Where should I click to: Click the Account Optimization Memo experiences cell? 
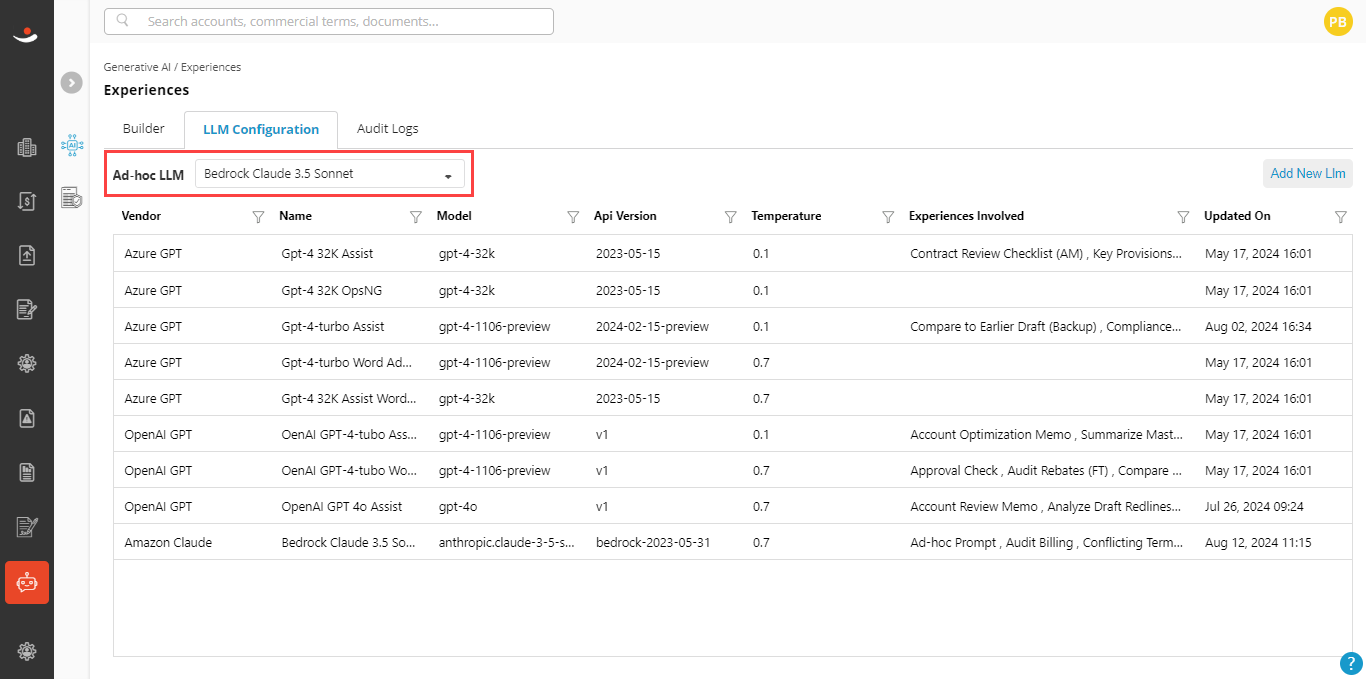(x=1047, y=434)
